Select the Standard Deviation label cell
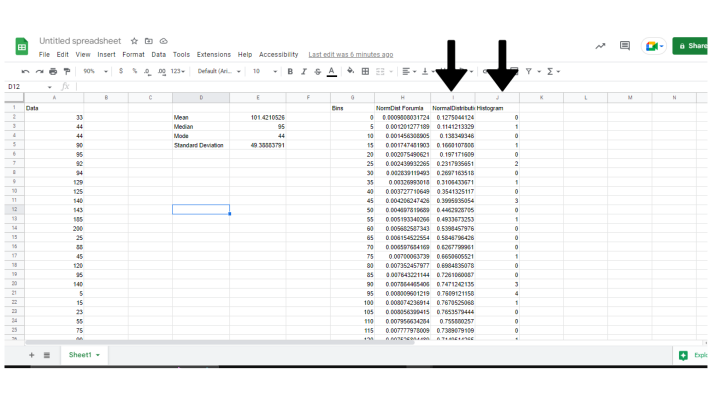Viewport: 712px width, 400px height. tap(201, 145)
